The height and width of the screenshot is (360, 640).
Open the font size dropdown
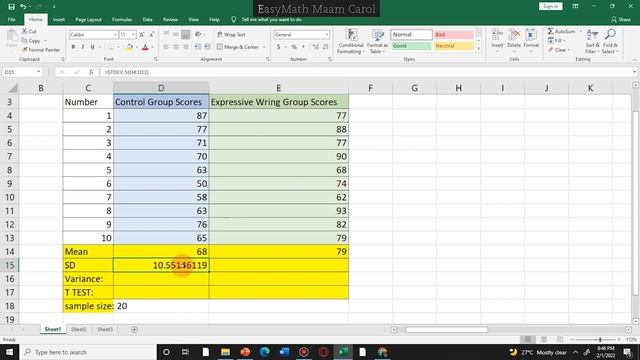pos(133,35)
